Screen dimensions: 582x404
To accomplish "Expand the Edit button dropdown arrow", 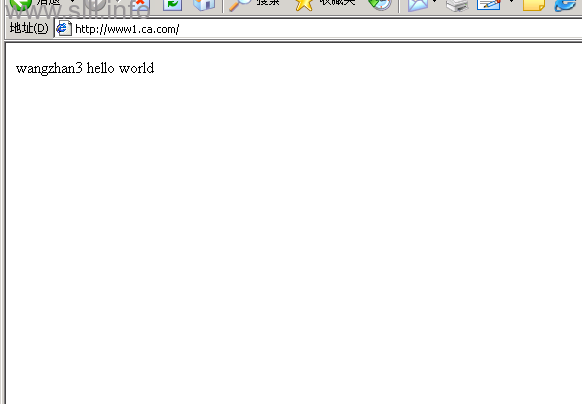I will pos(511,2).
